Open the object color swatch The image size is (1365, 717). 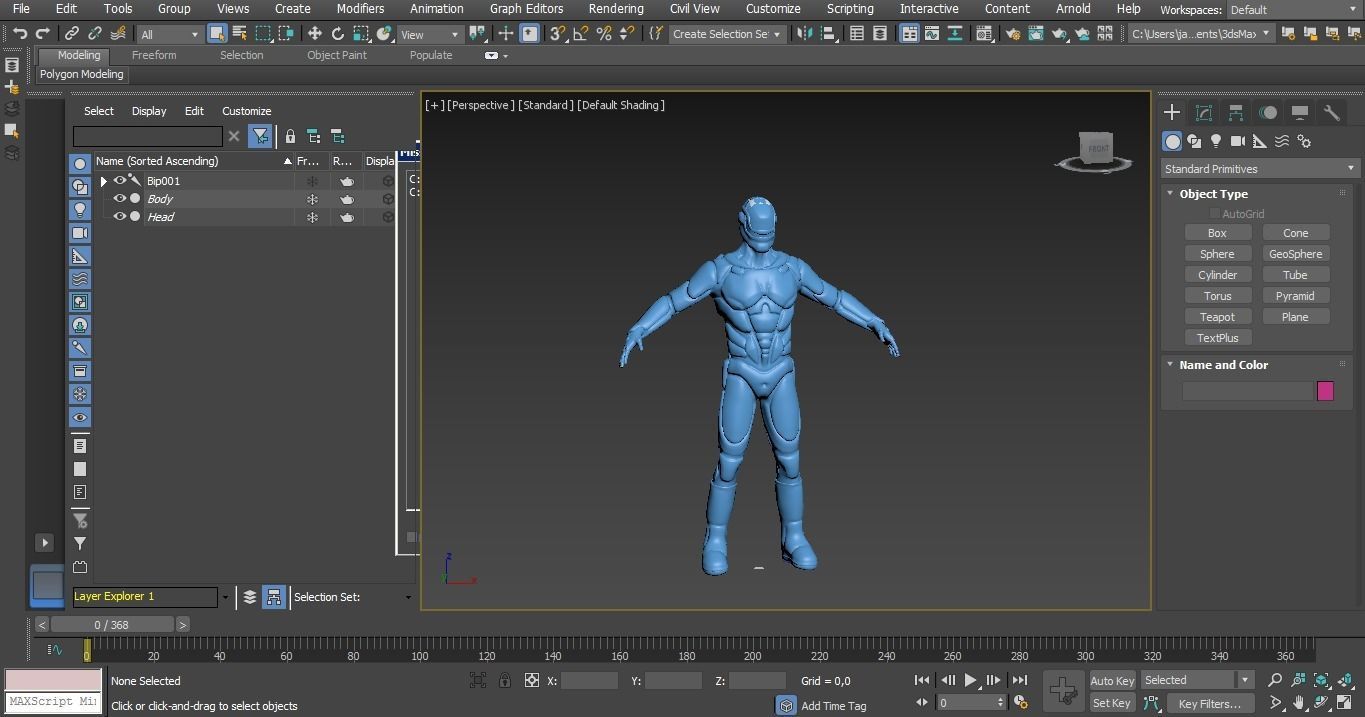(x=1325, y=391)
